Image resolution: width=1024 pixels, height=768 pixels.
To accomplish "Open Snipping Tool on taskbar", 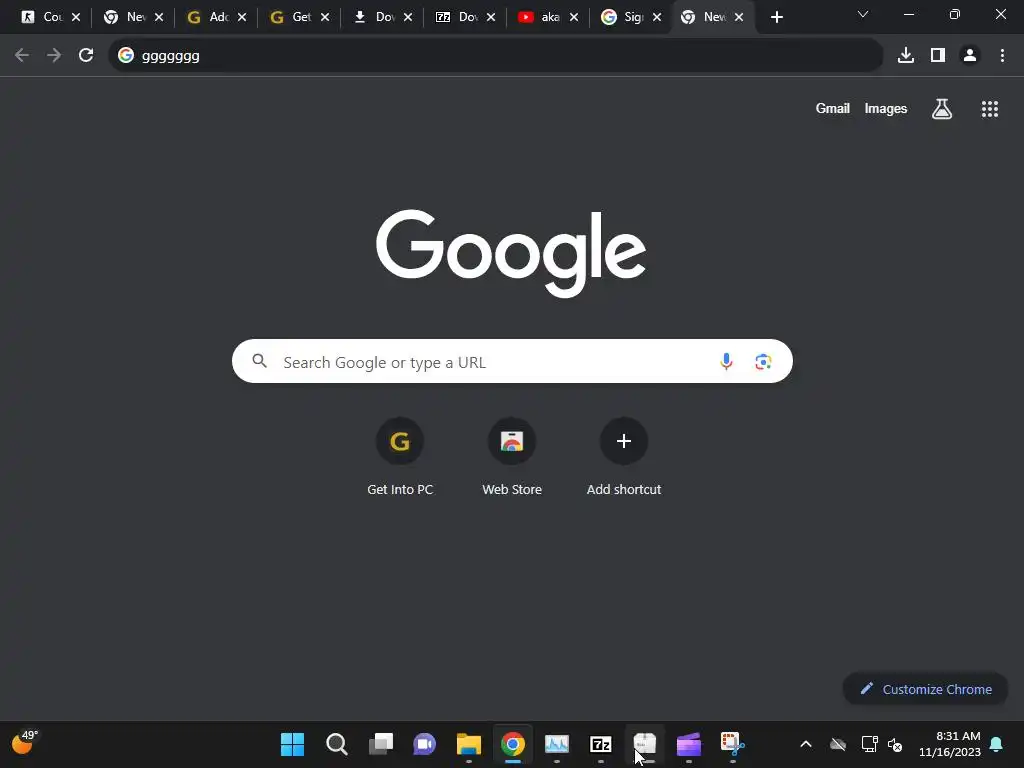I will pos(733,744).
